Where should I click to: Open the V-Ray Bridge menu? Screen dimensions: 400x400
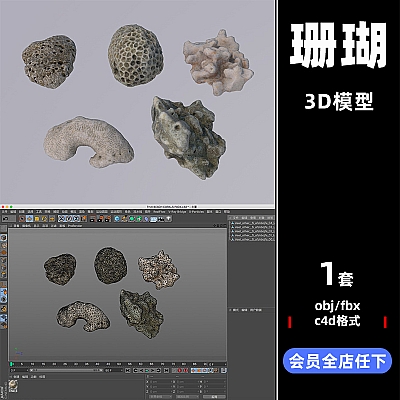(x=177, y=211)
